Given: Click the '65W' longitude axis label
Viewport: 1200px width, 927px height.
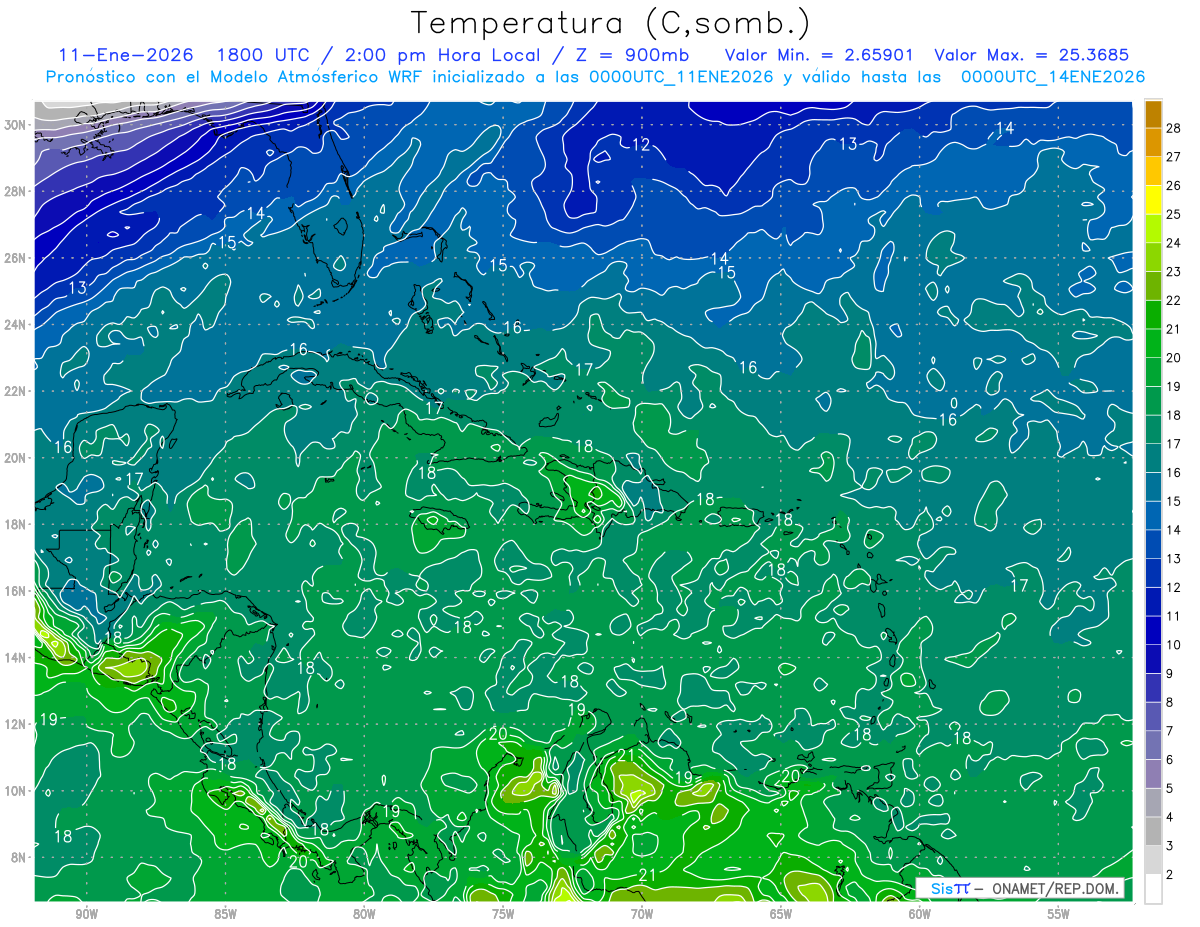Looking at the screenshot, I should tap(781, 914).
